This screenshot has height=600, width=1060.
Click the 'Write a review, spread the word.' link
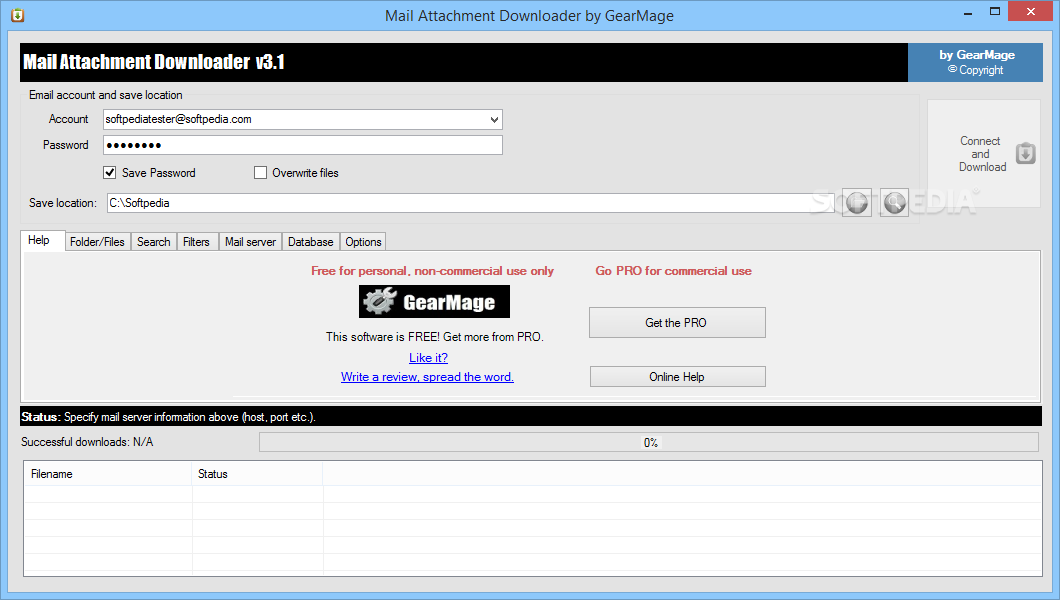[x=427, y=377]
